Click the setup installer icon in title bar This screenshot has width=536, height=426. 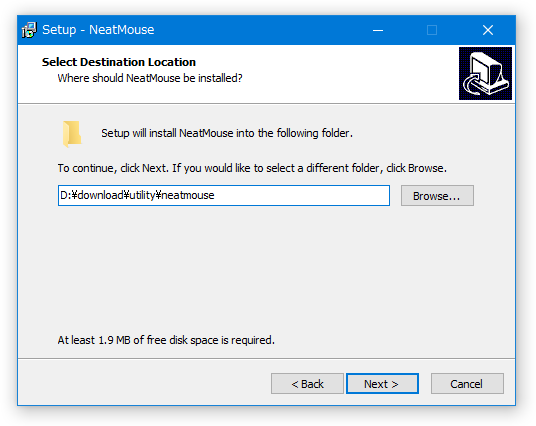click(x=29, y=30)
